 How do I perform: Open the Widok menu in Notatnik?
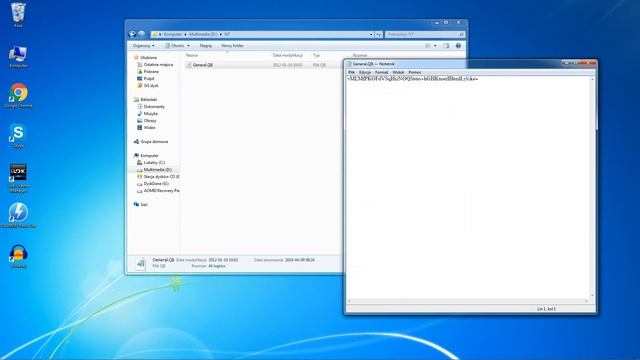tap(398, 72)
